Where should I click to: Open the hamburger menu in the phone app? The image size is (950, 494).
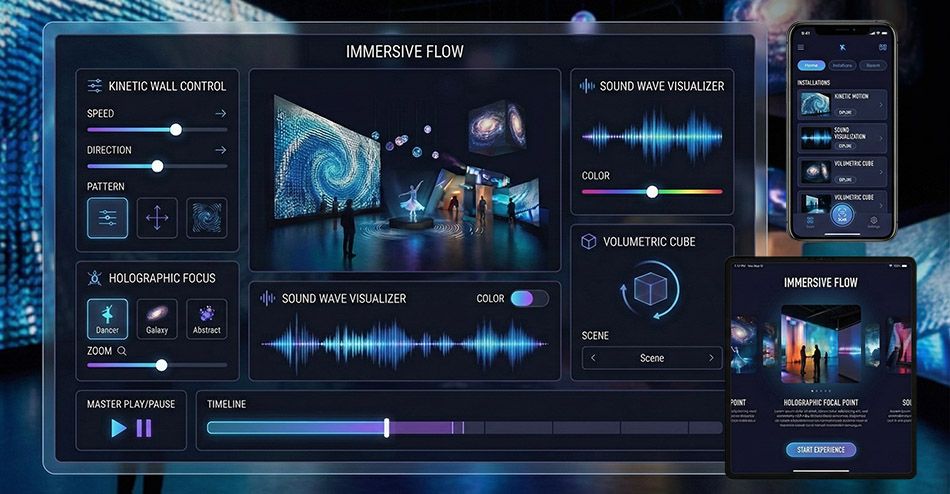[x=801, y=48]
